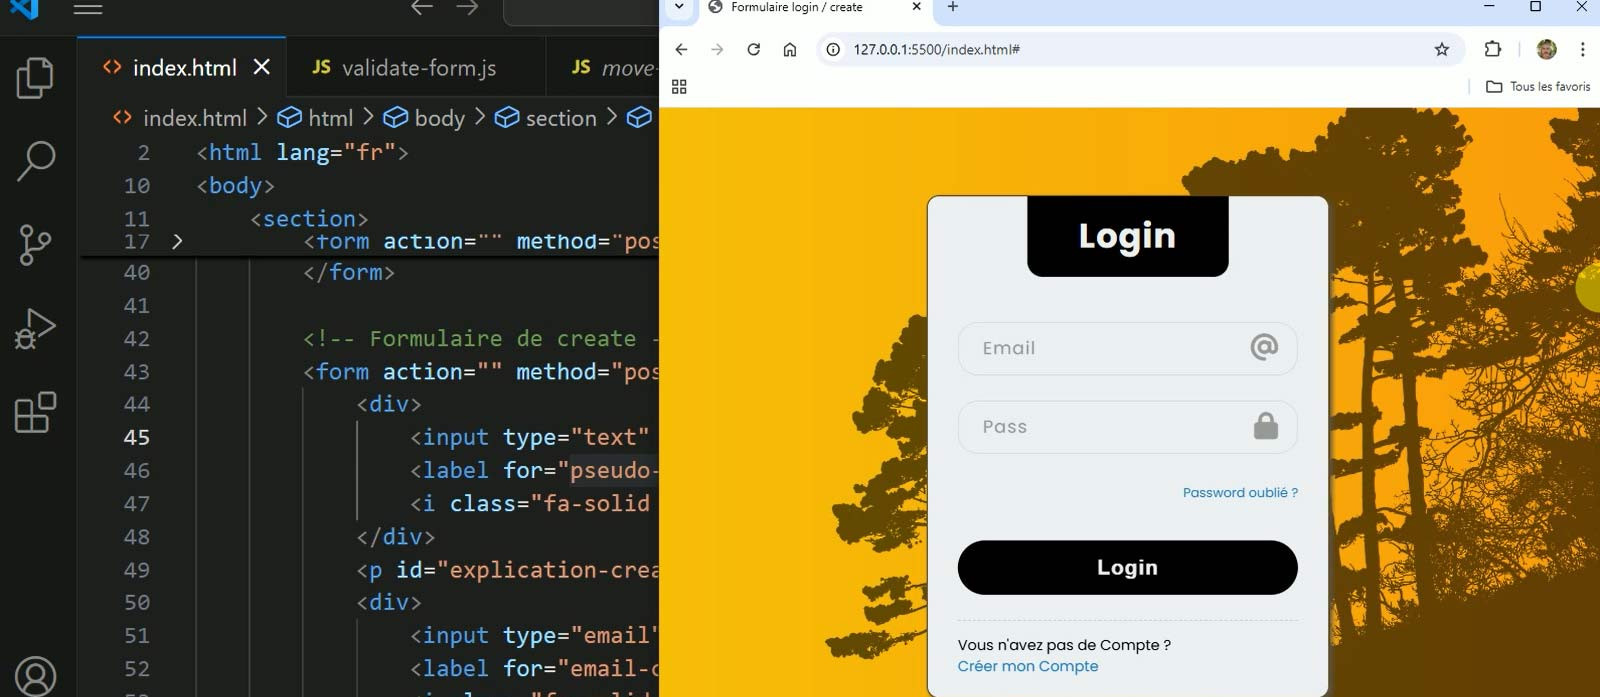Open the VS Code Explorer panel
The height and width of the screenshot is (697, 1600).
tap(35, 79)
